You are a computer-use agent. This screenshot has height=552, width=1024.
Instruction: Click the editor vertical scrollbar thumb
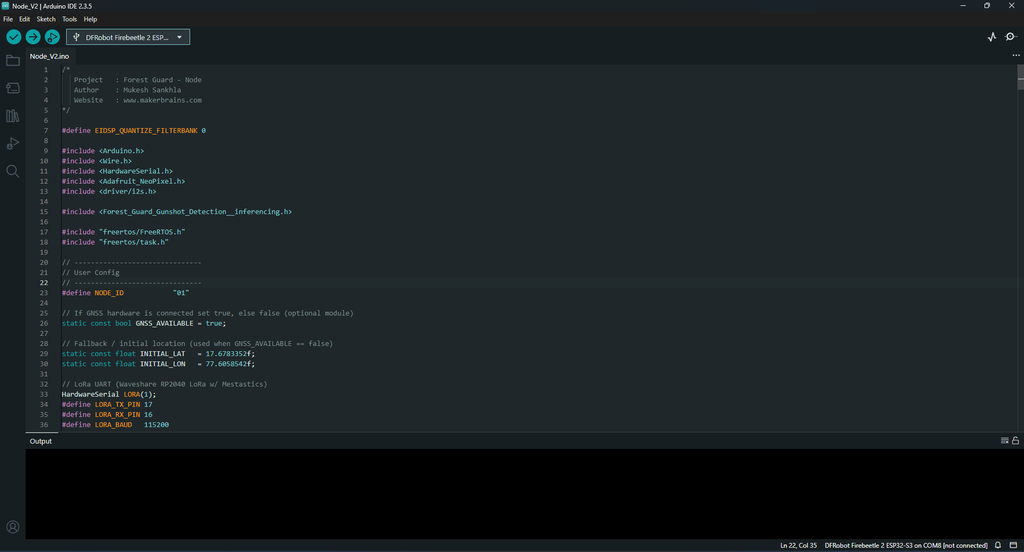pos(1020,78)
